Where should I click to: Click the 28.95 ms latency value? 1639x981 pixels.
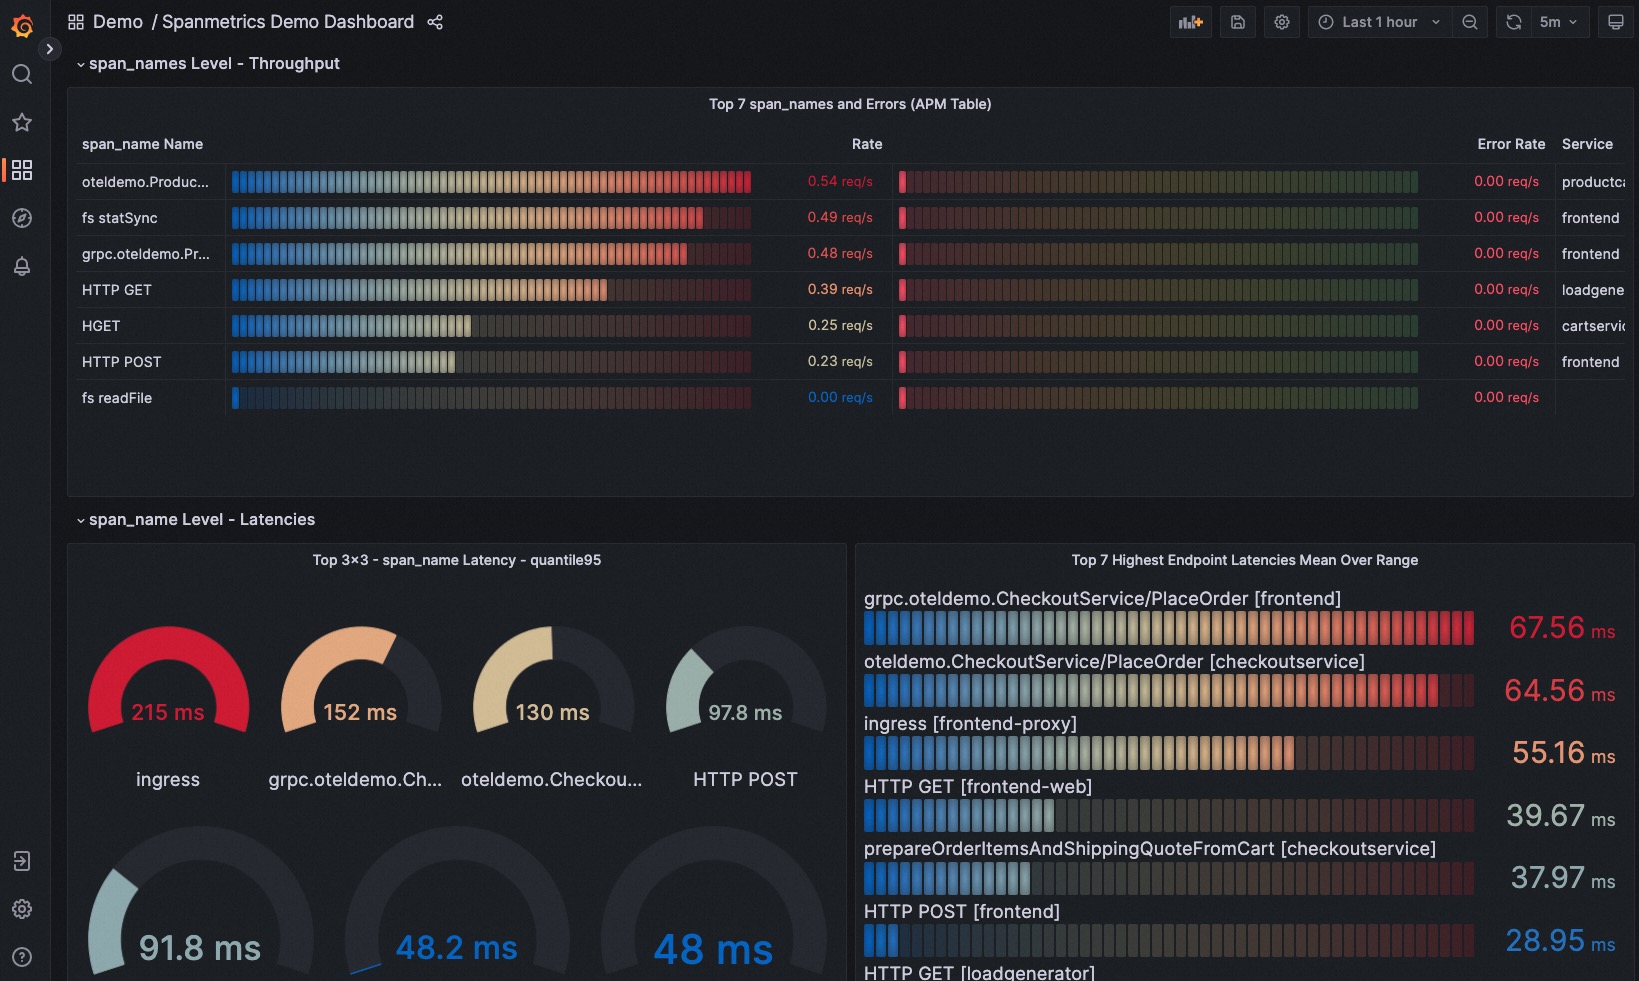coord(1560,941)
